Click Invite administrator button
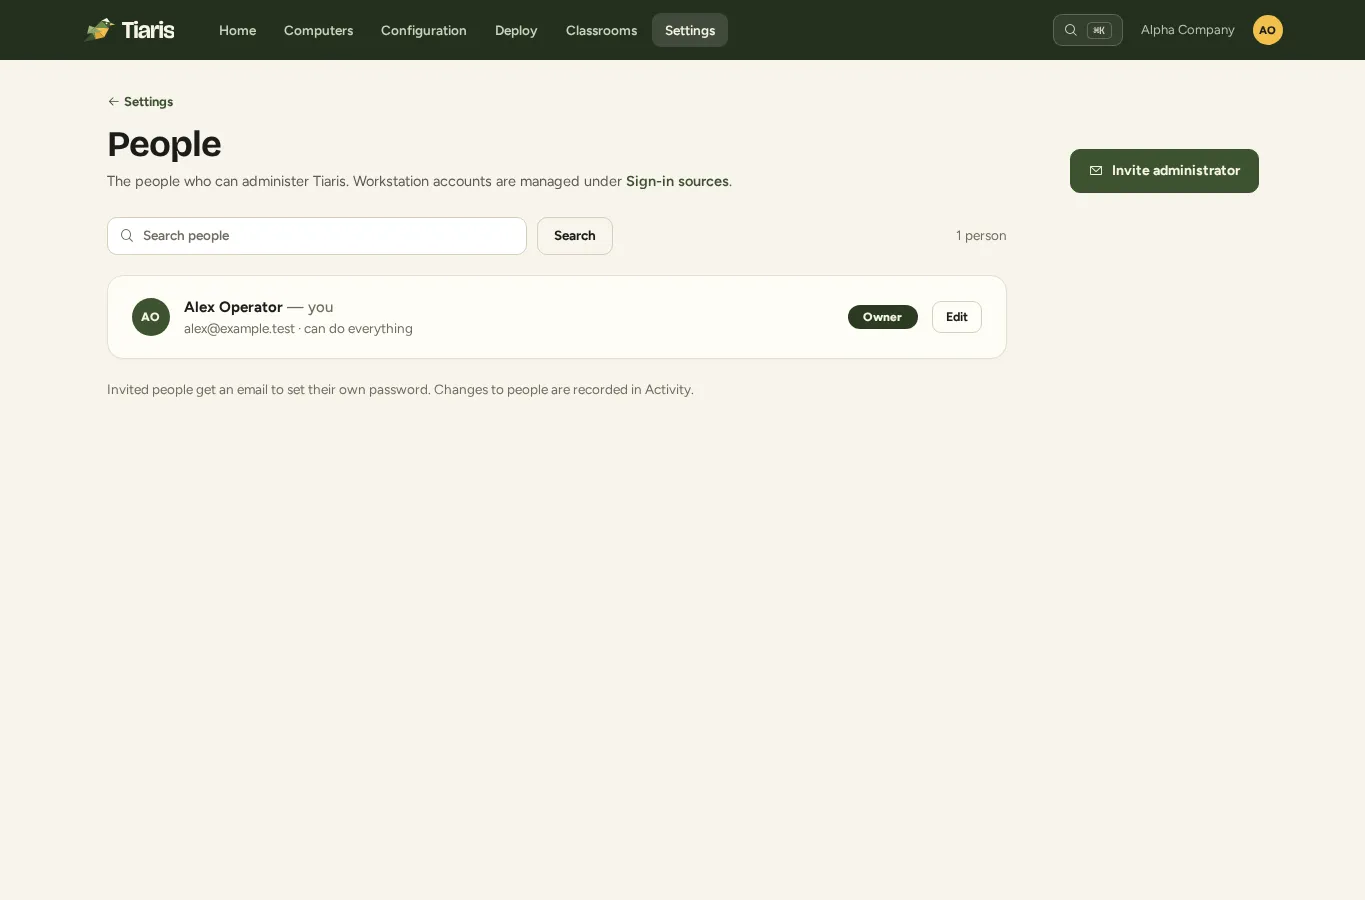The width and height of the screenshot is (1365, 900). click(x=1164, y=171)
